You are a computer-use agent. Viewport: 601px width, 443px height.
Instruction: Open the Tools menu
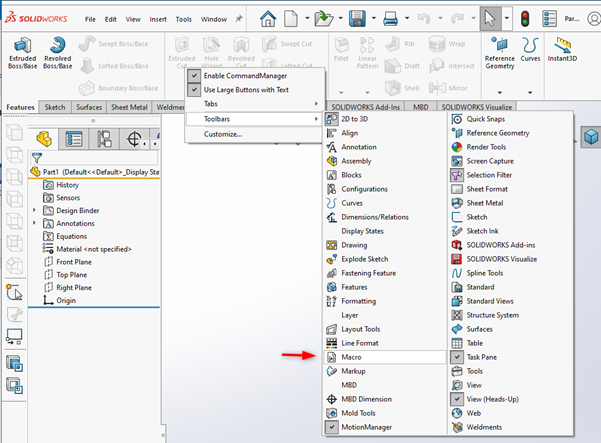point(184,19)
